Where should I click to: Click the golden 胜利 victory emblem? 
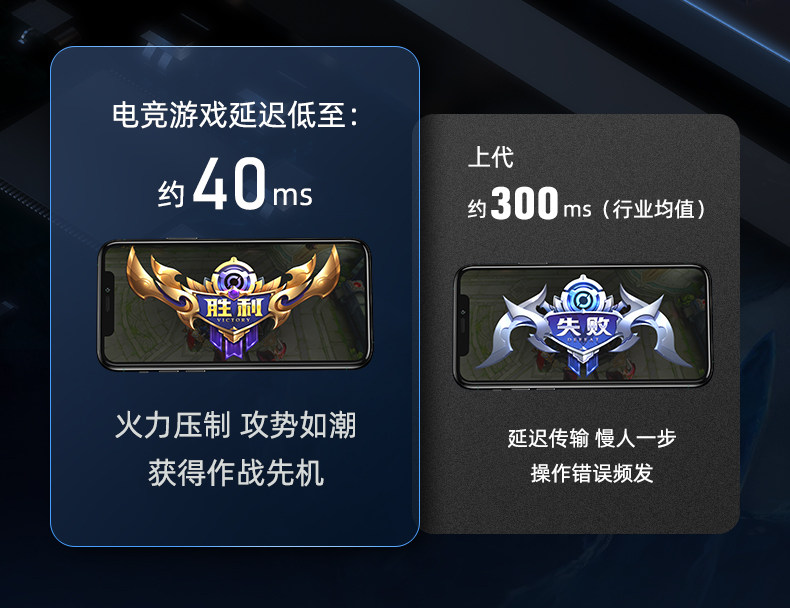click(x=233, y=302)
